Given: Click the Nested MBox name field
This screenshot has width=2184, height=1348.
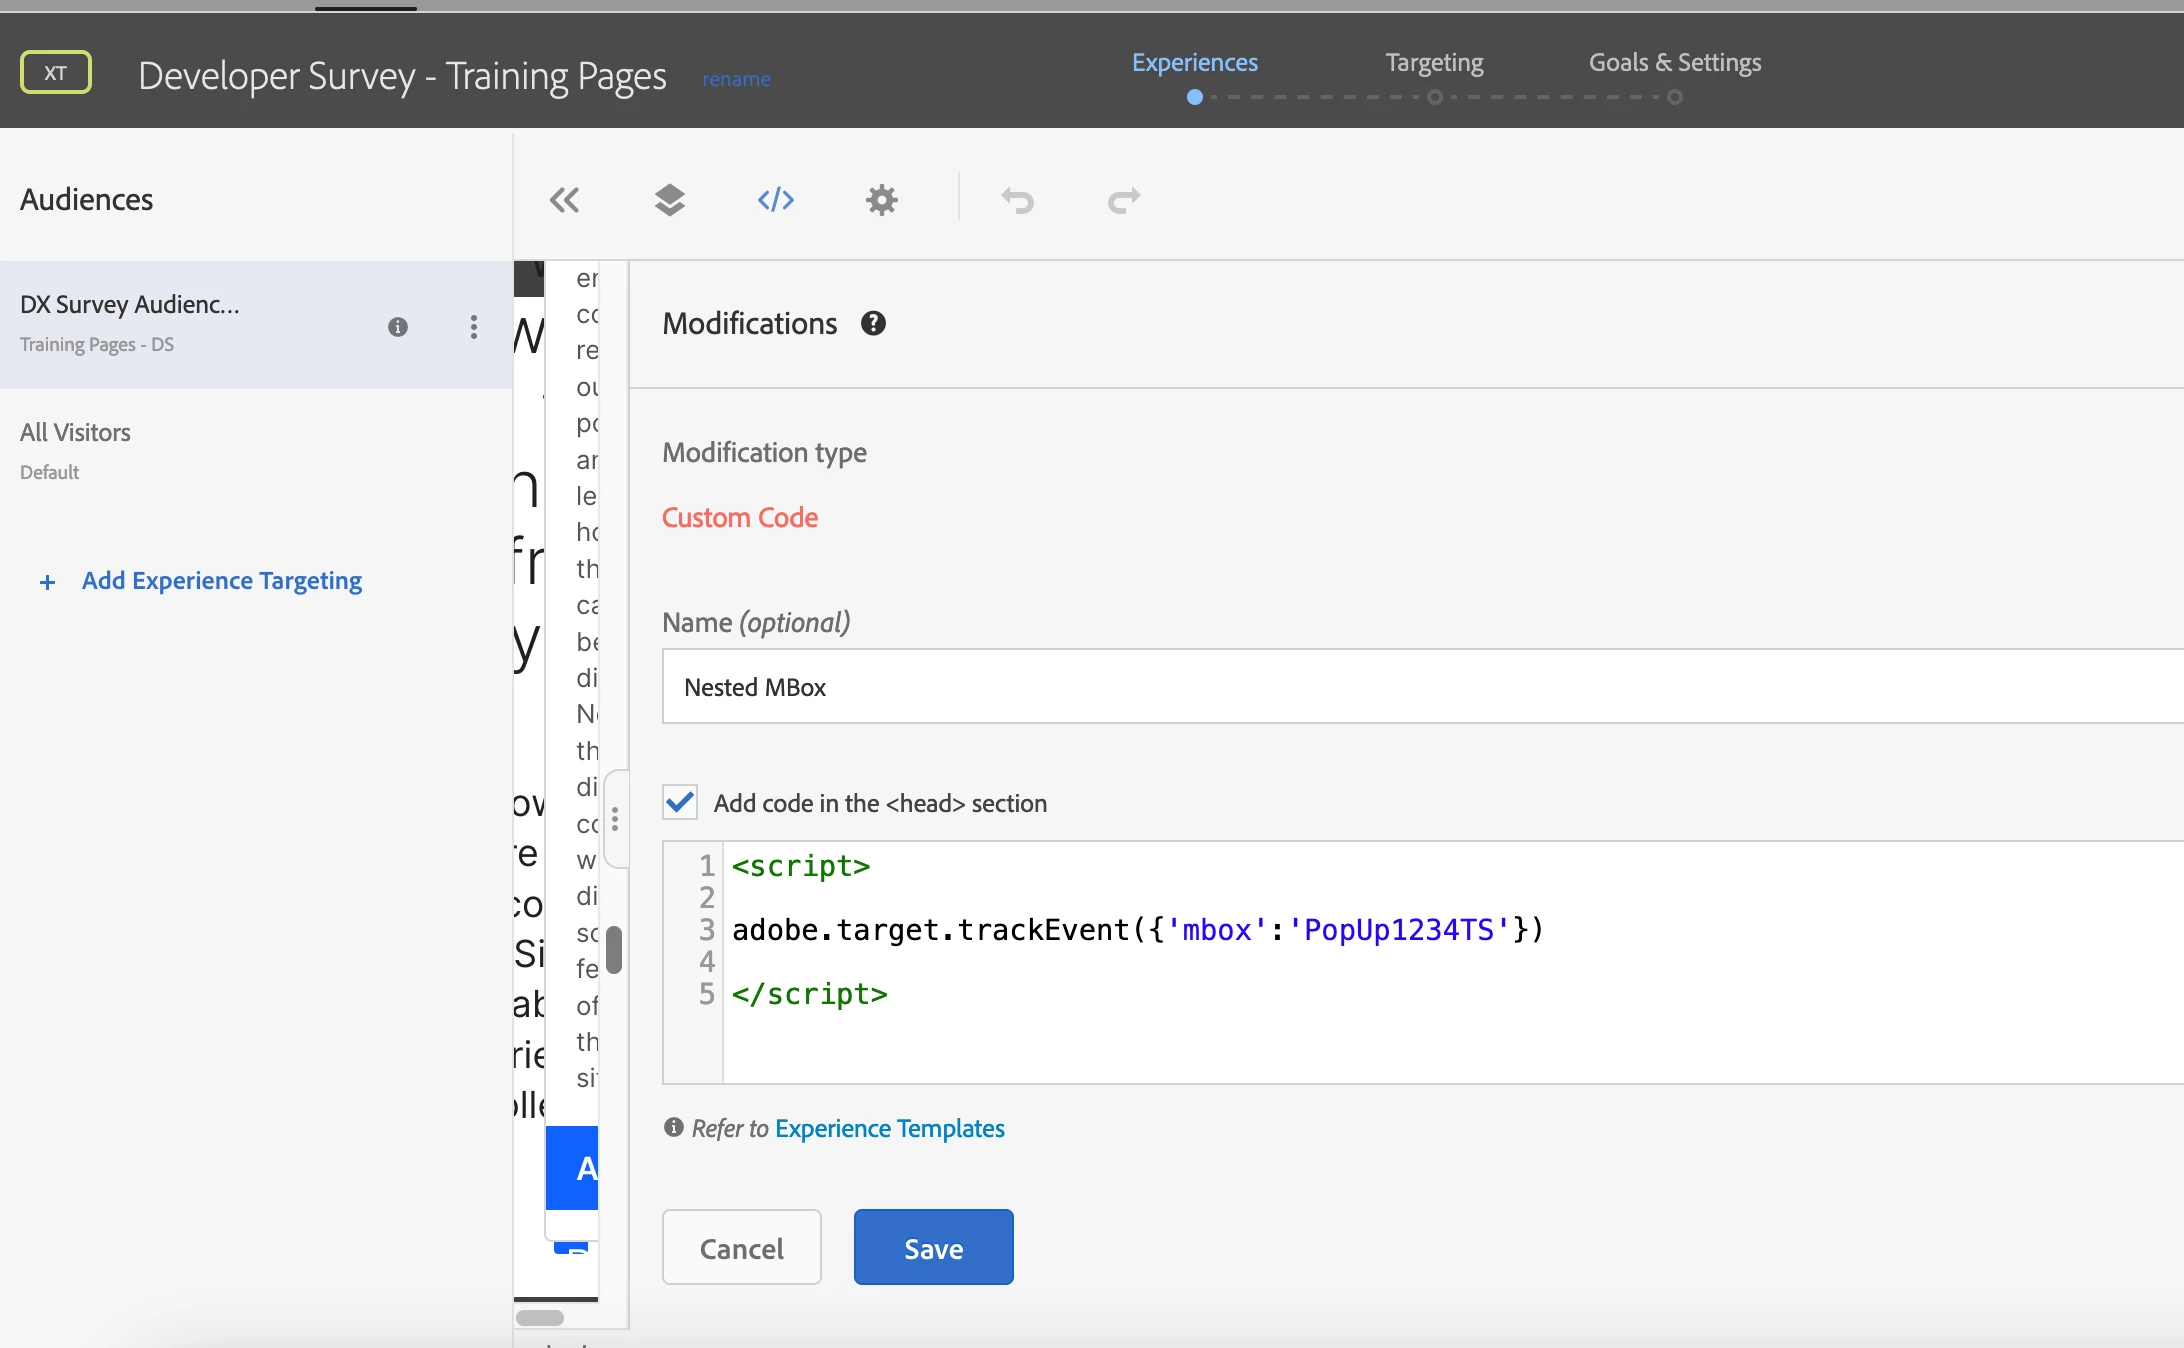Looking at the screenshot, I should (x=1420, y=687).
